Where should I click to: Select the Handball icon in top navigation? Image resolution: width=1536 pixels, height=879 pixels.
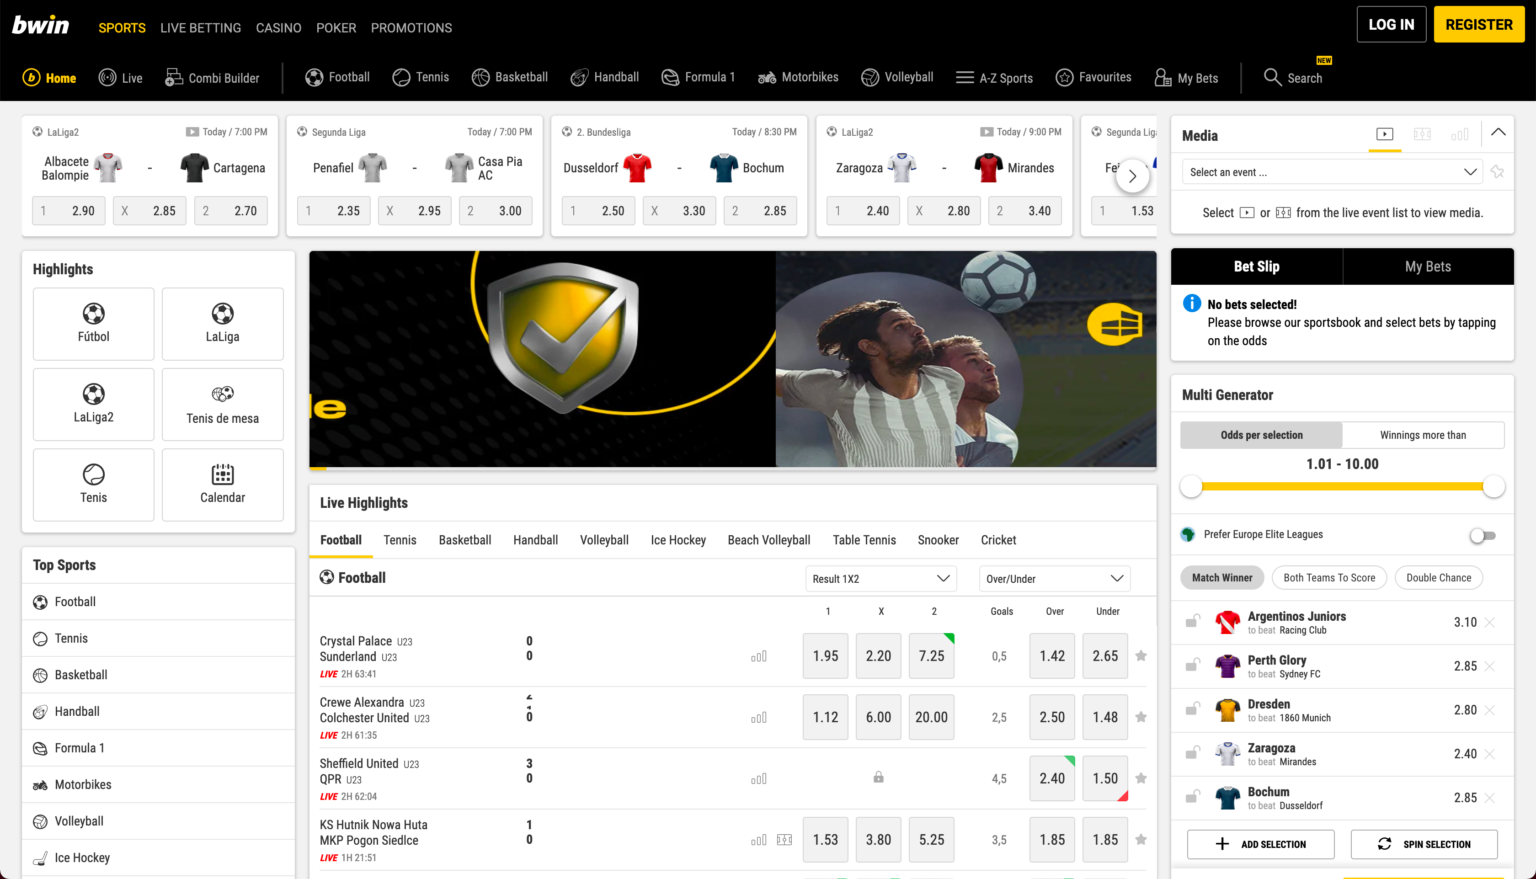coord(579,77)
